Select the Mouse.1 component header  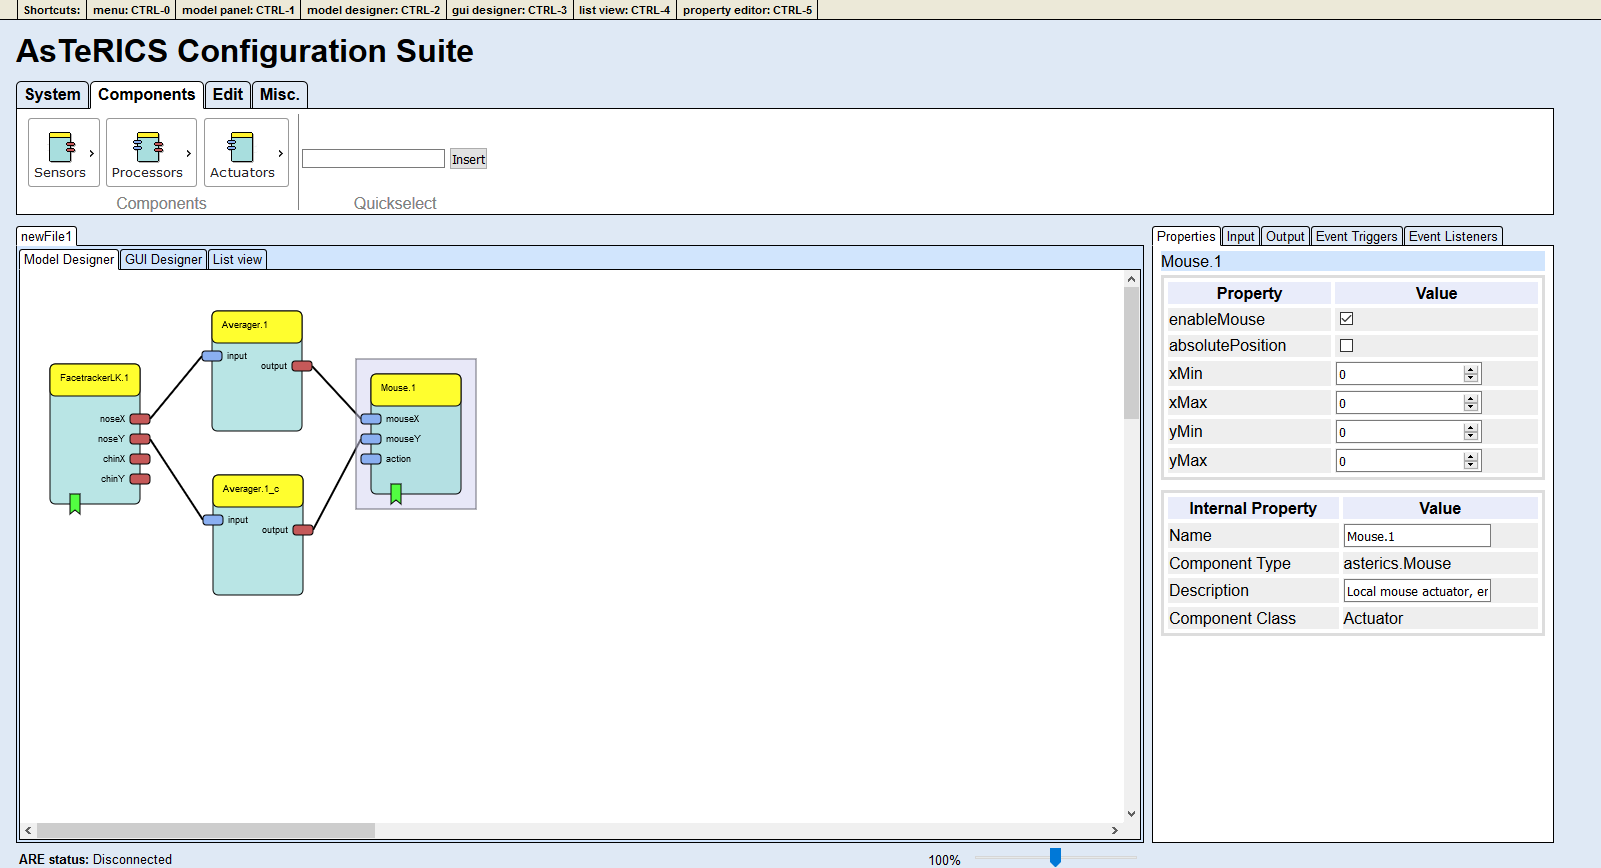click(416, 389)
